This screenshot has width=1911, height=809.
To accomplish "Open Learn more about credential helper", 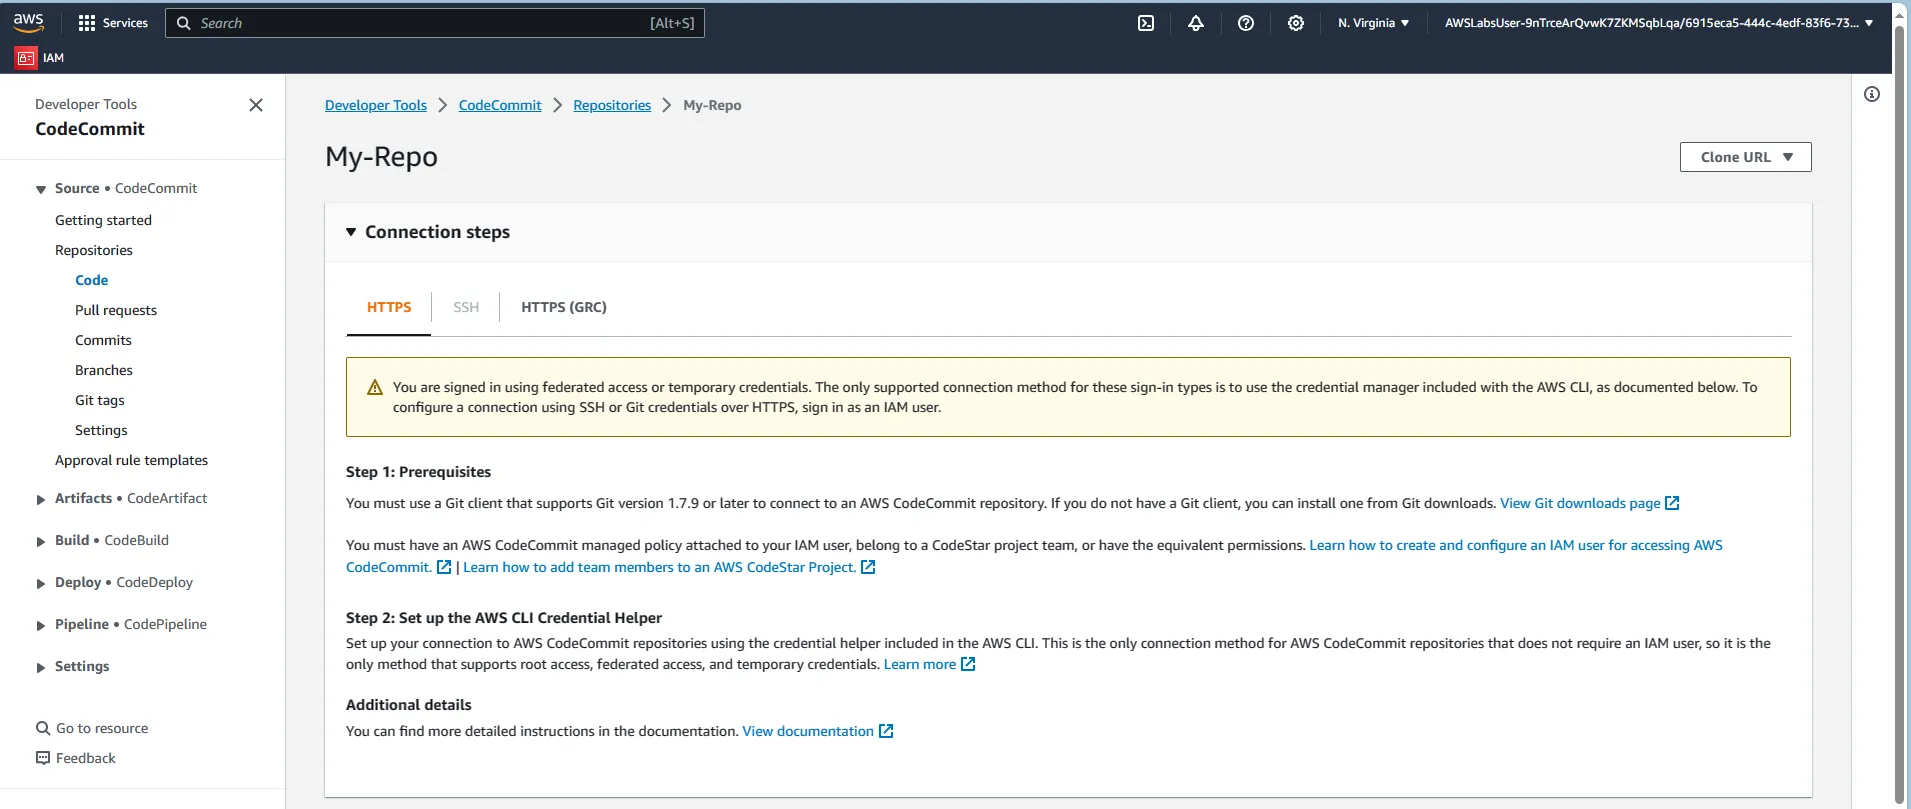I will (x=929, y=664).
